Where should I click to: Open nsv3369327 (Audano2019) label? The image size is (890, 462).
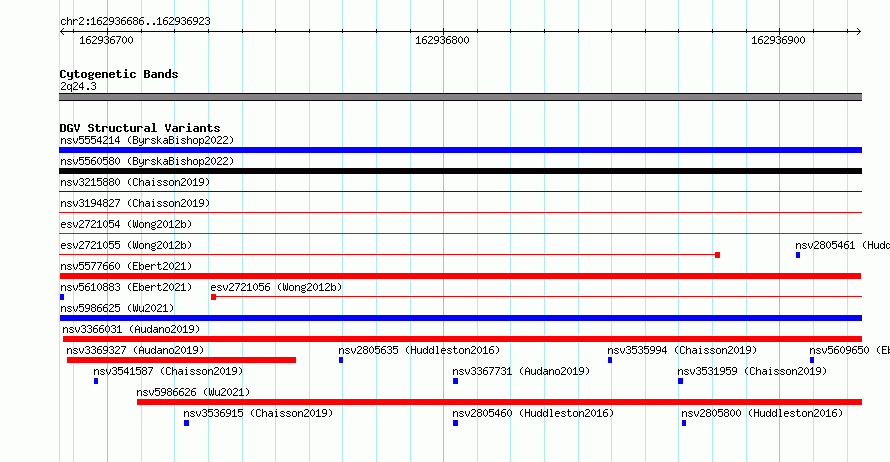(135, 350)
